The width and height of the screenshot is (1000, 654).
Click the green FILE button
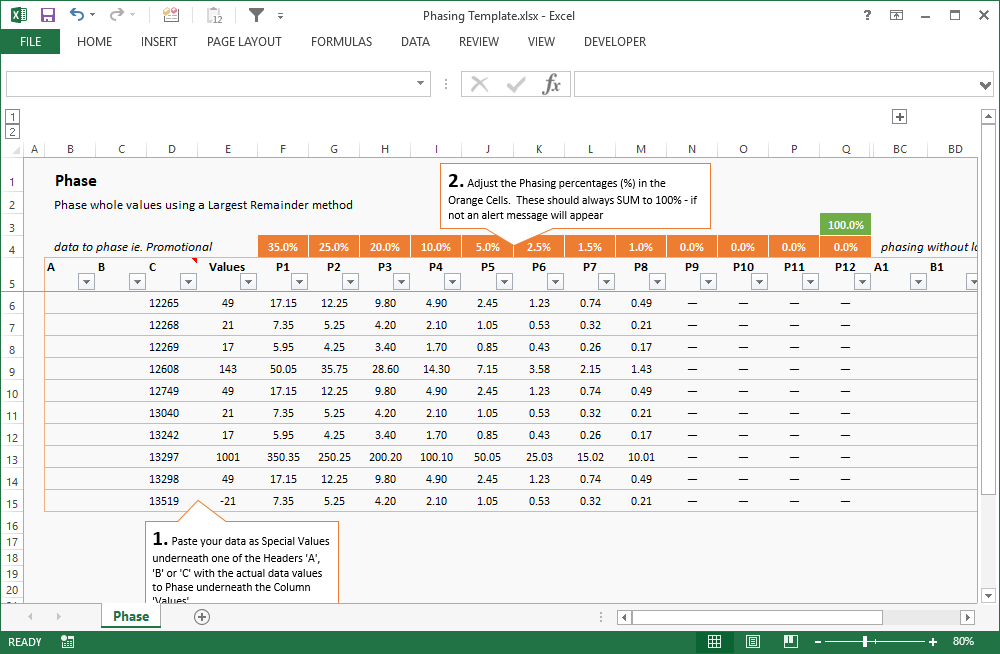click(30, 42)
